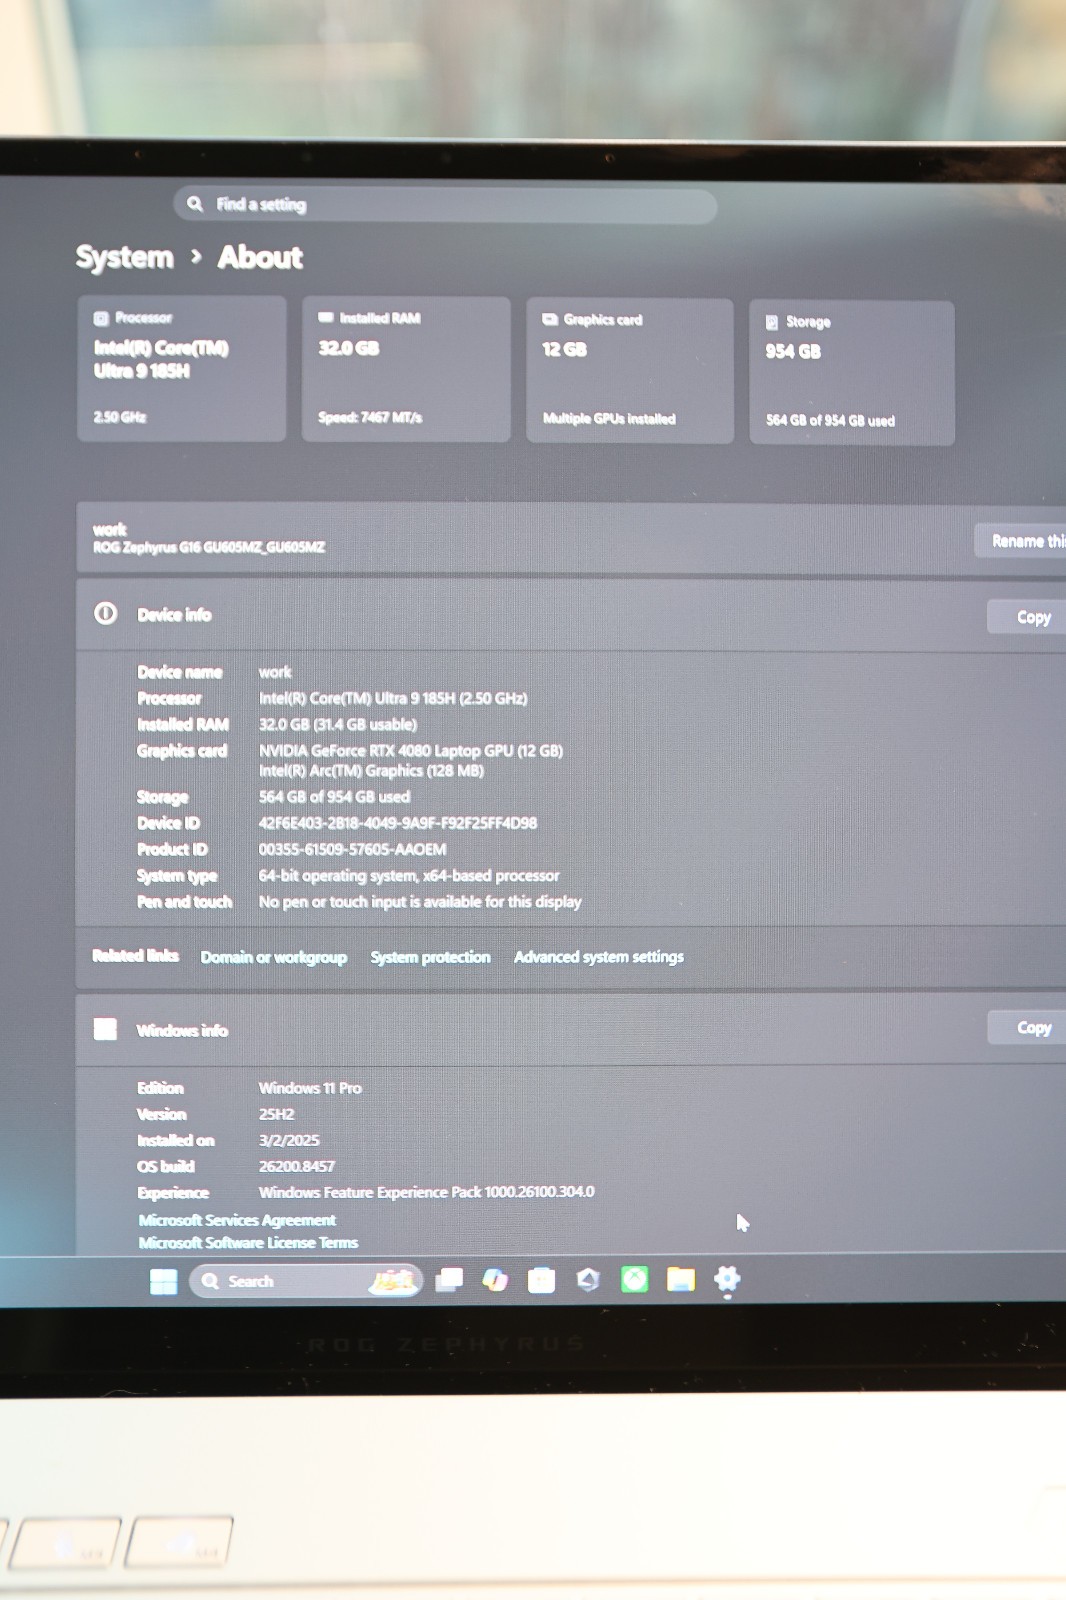Click the taskbar Search box
The width and height of the screenshot is (1066, 1600).
pyautogui.click(x=306, y=1281)
